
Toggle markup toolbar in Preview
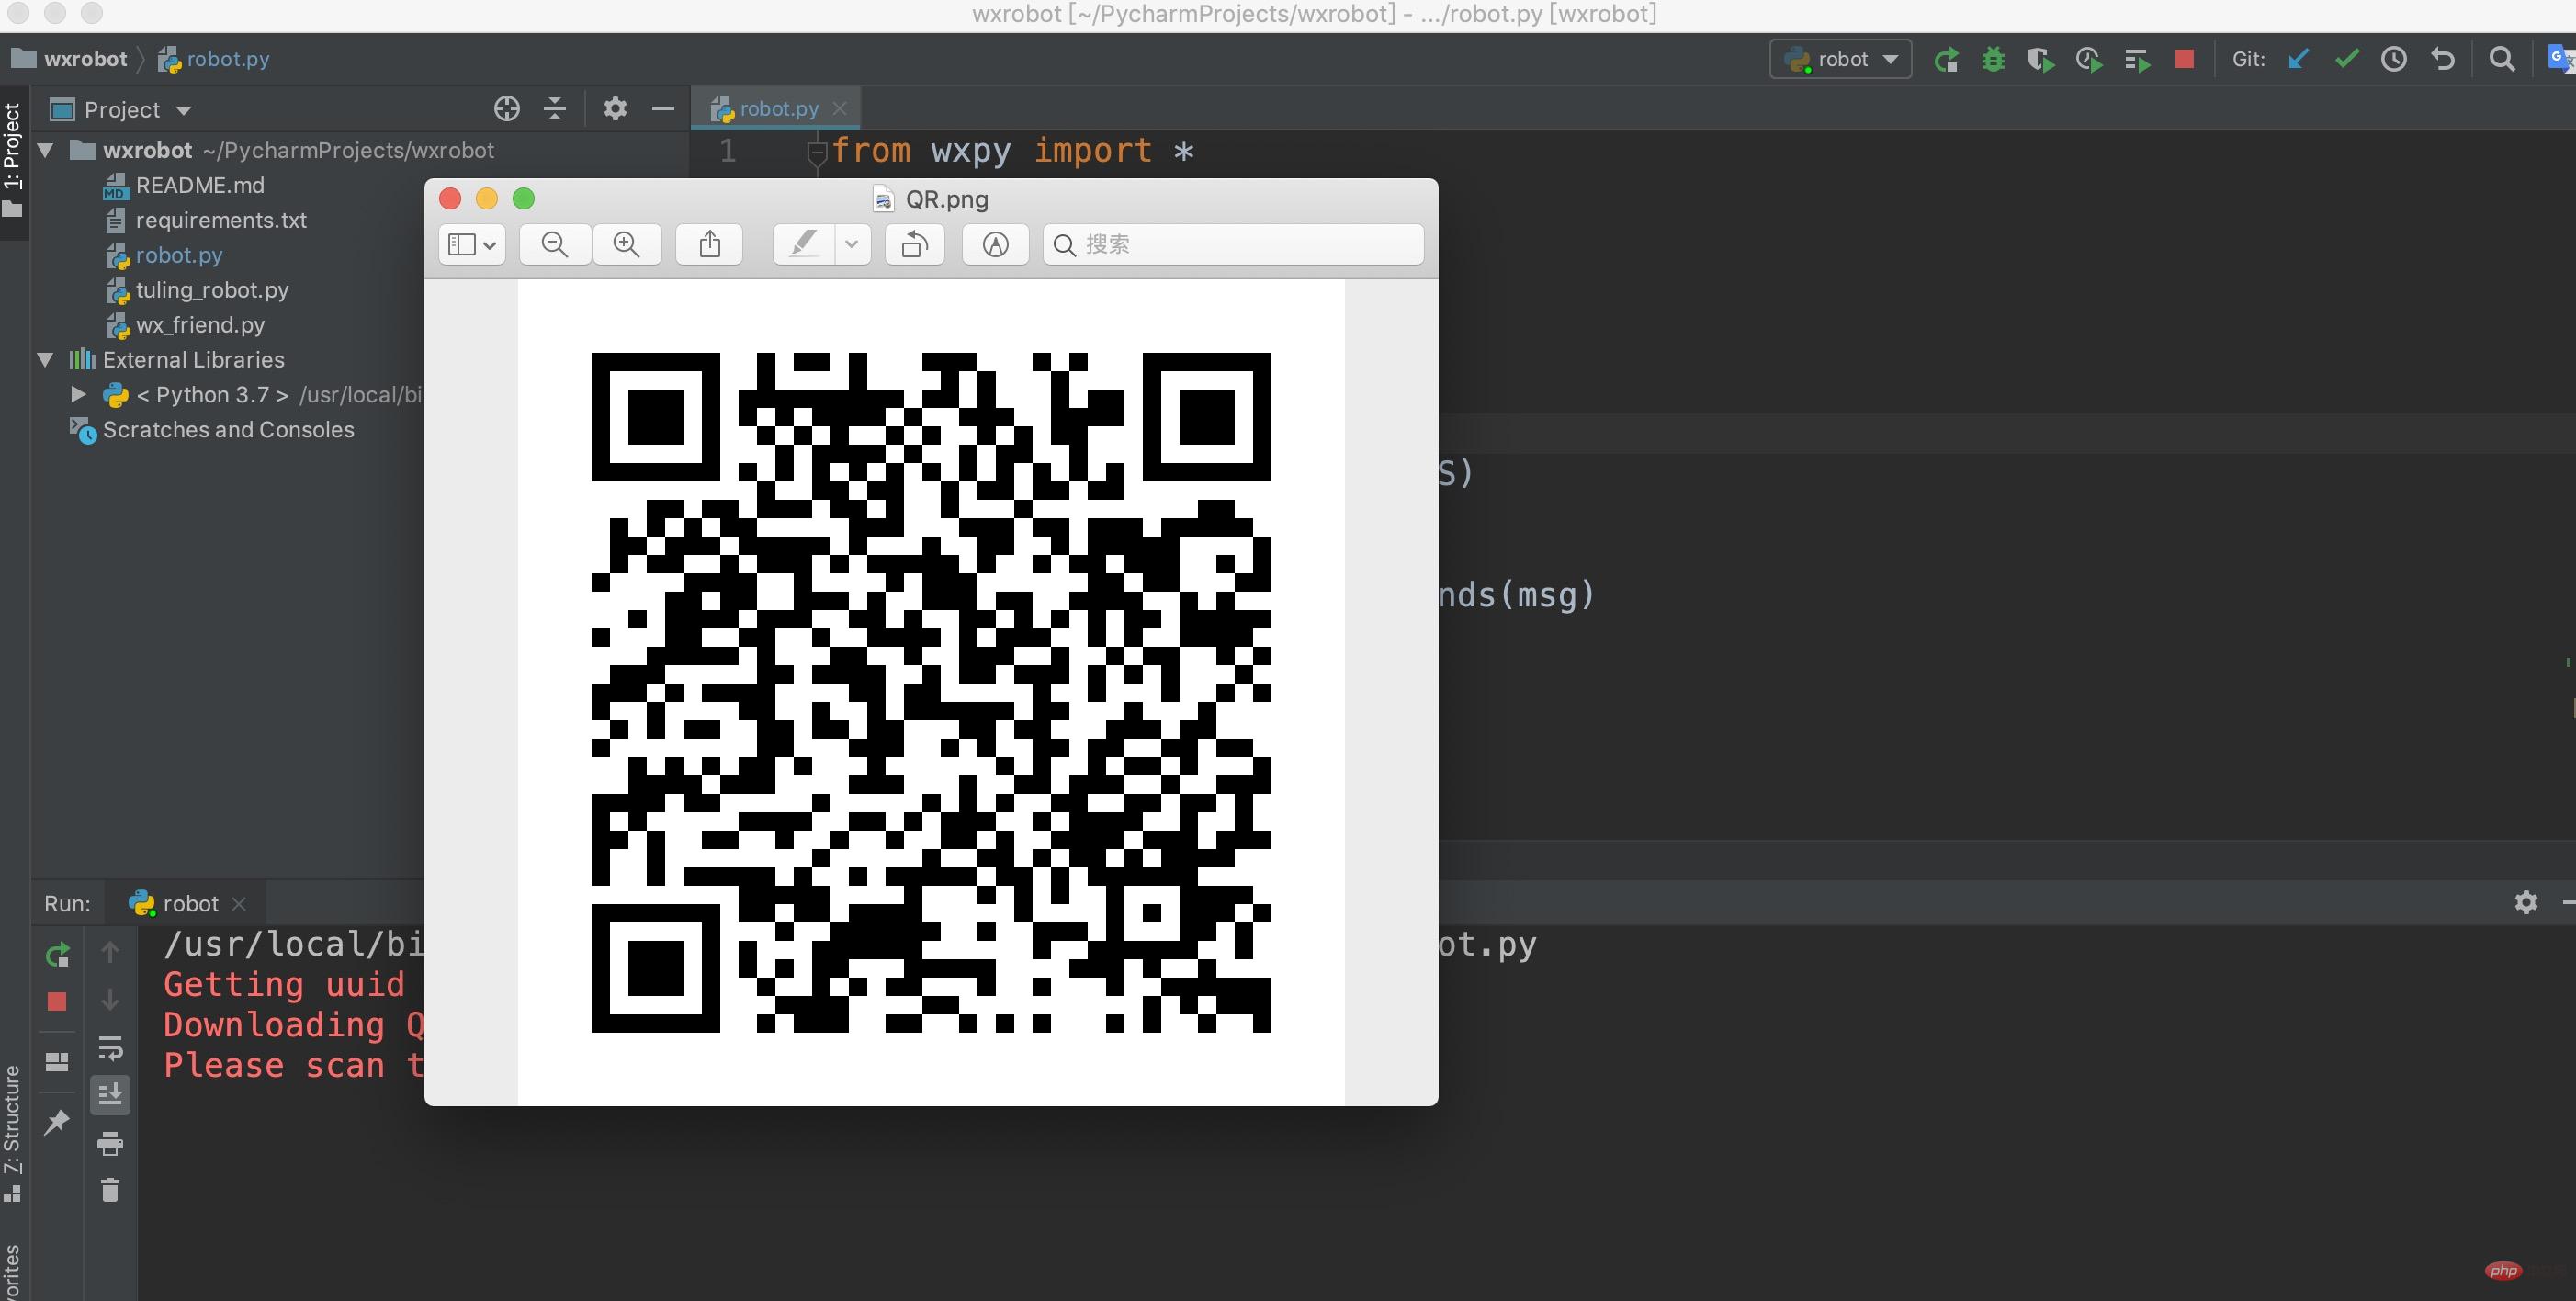click(x=995, y=245)
